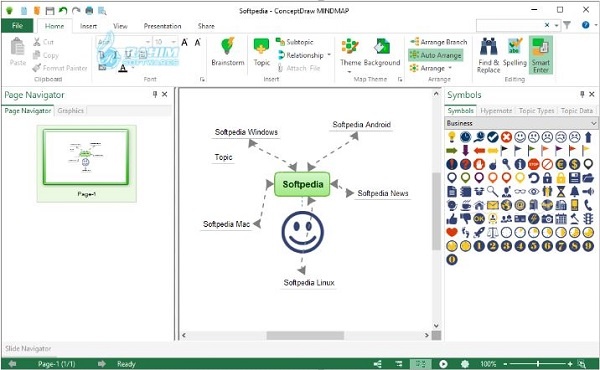Switch to the Graphics tab in Page Navigator
The width and height of the screenshot is (600, 370).
[70, 111]
